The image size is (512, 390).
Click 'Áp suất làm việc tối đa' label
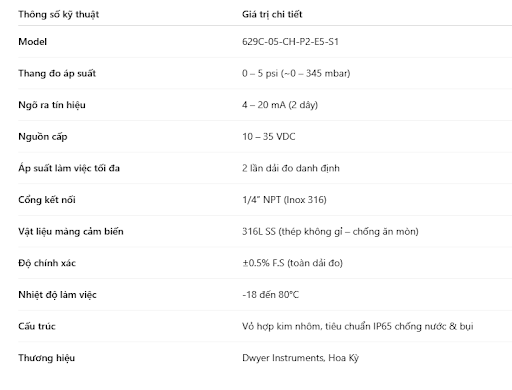[69, 168]
